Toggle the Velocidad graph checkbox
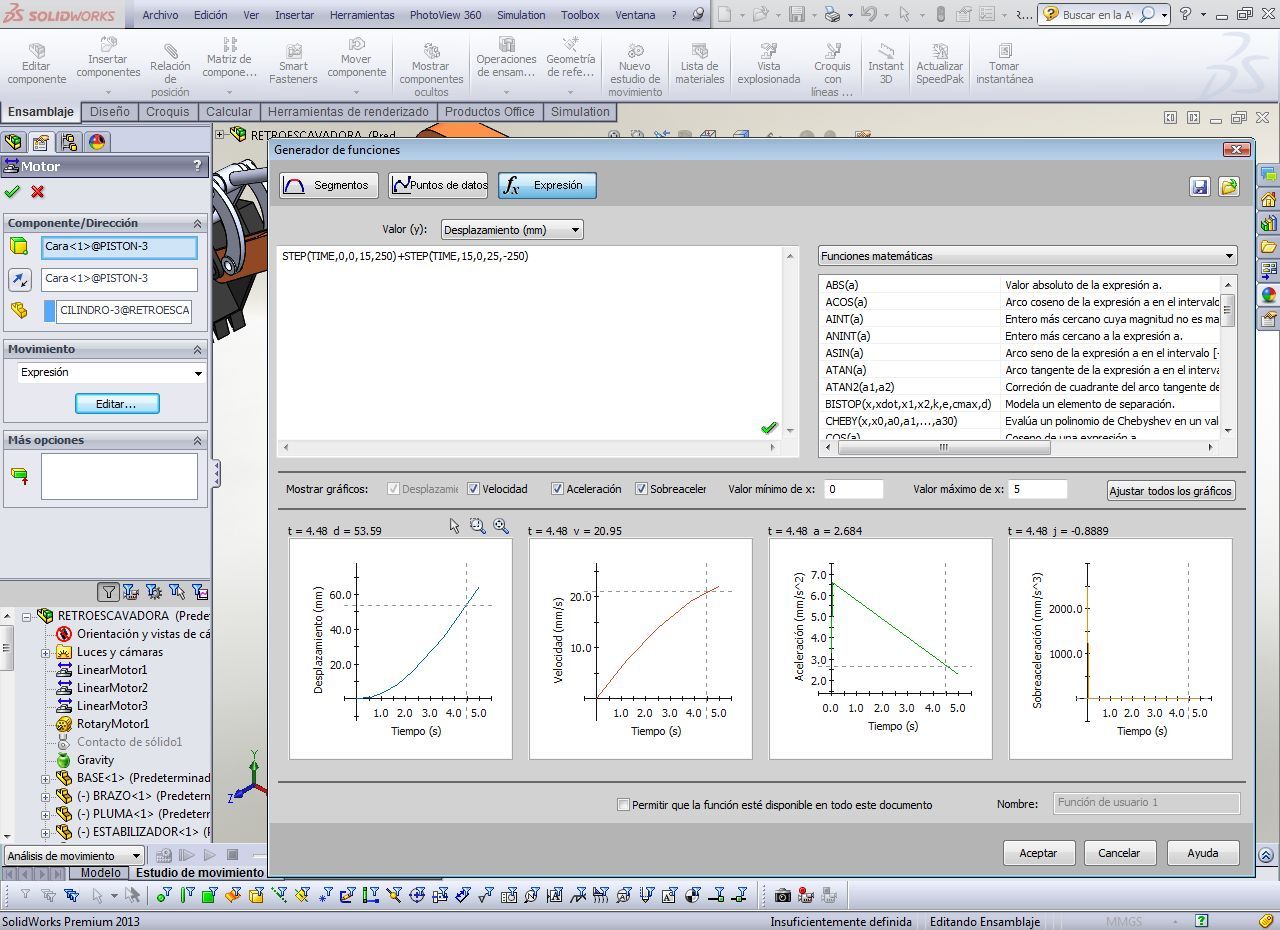Image resolution: width=1280 pixels, height=930 pixels. (473, 489)
